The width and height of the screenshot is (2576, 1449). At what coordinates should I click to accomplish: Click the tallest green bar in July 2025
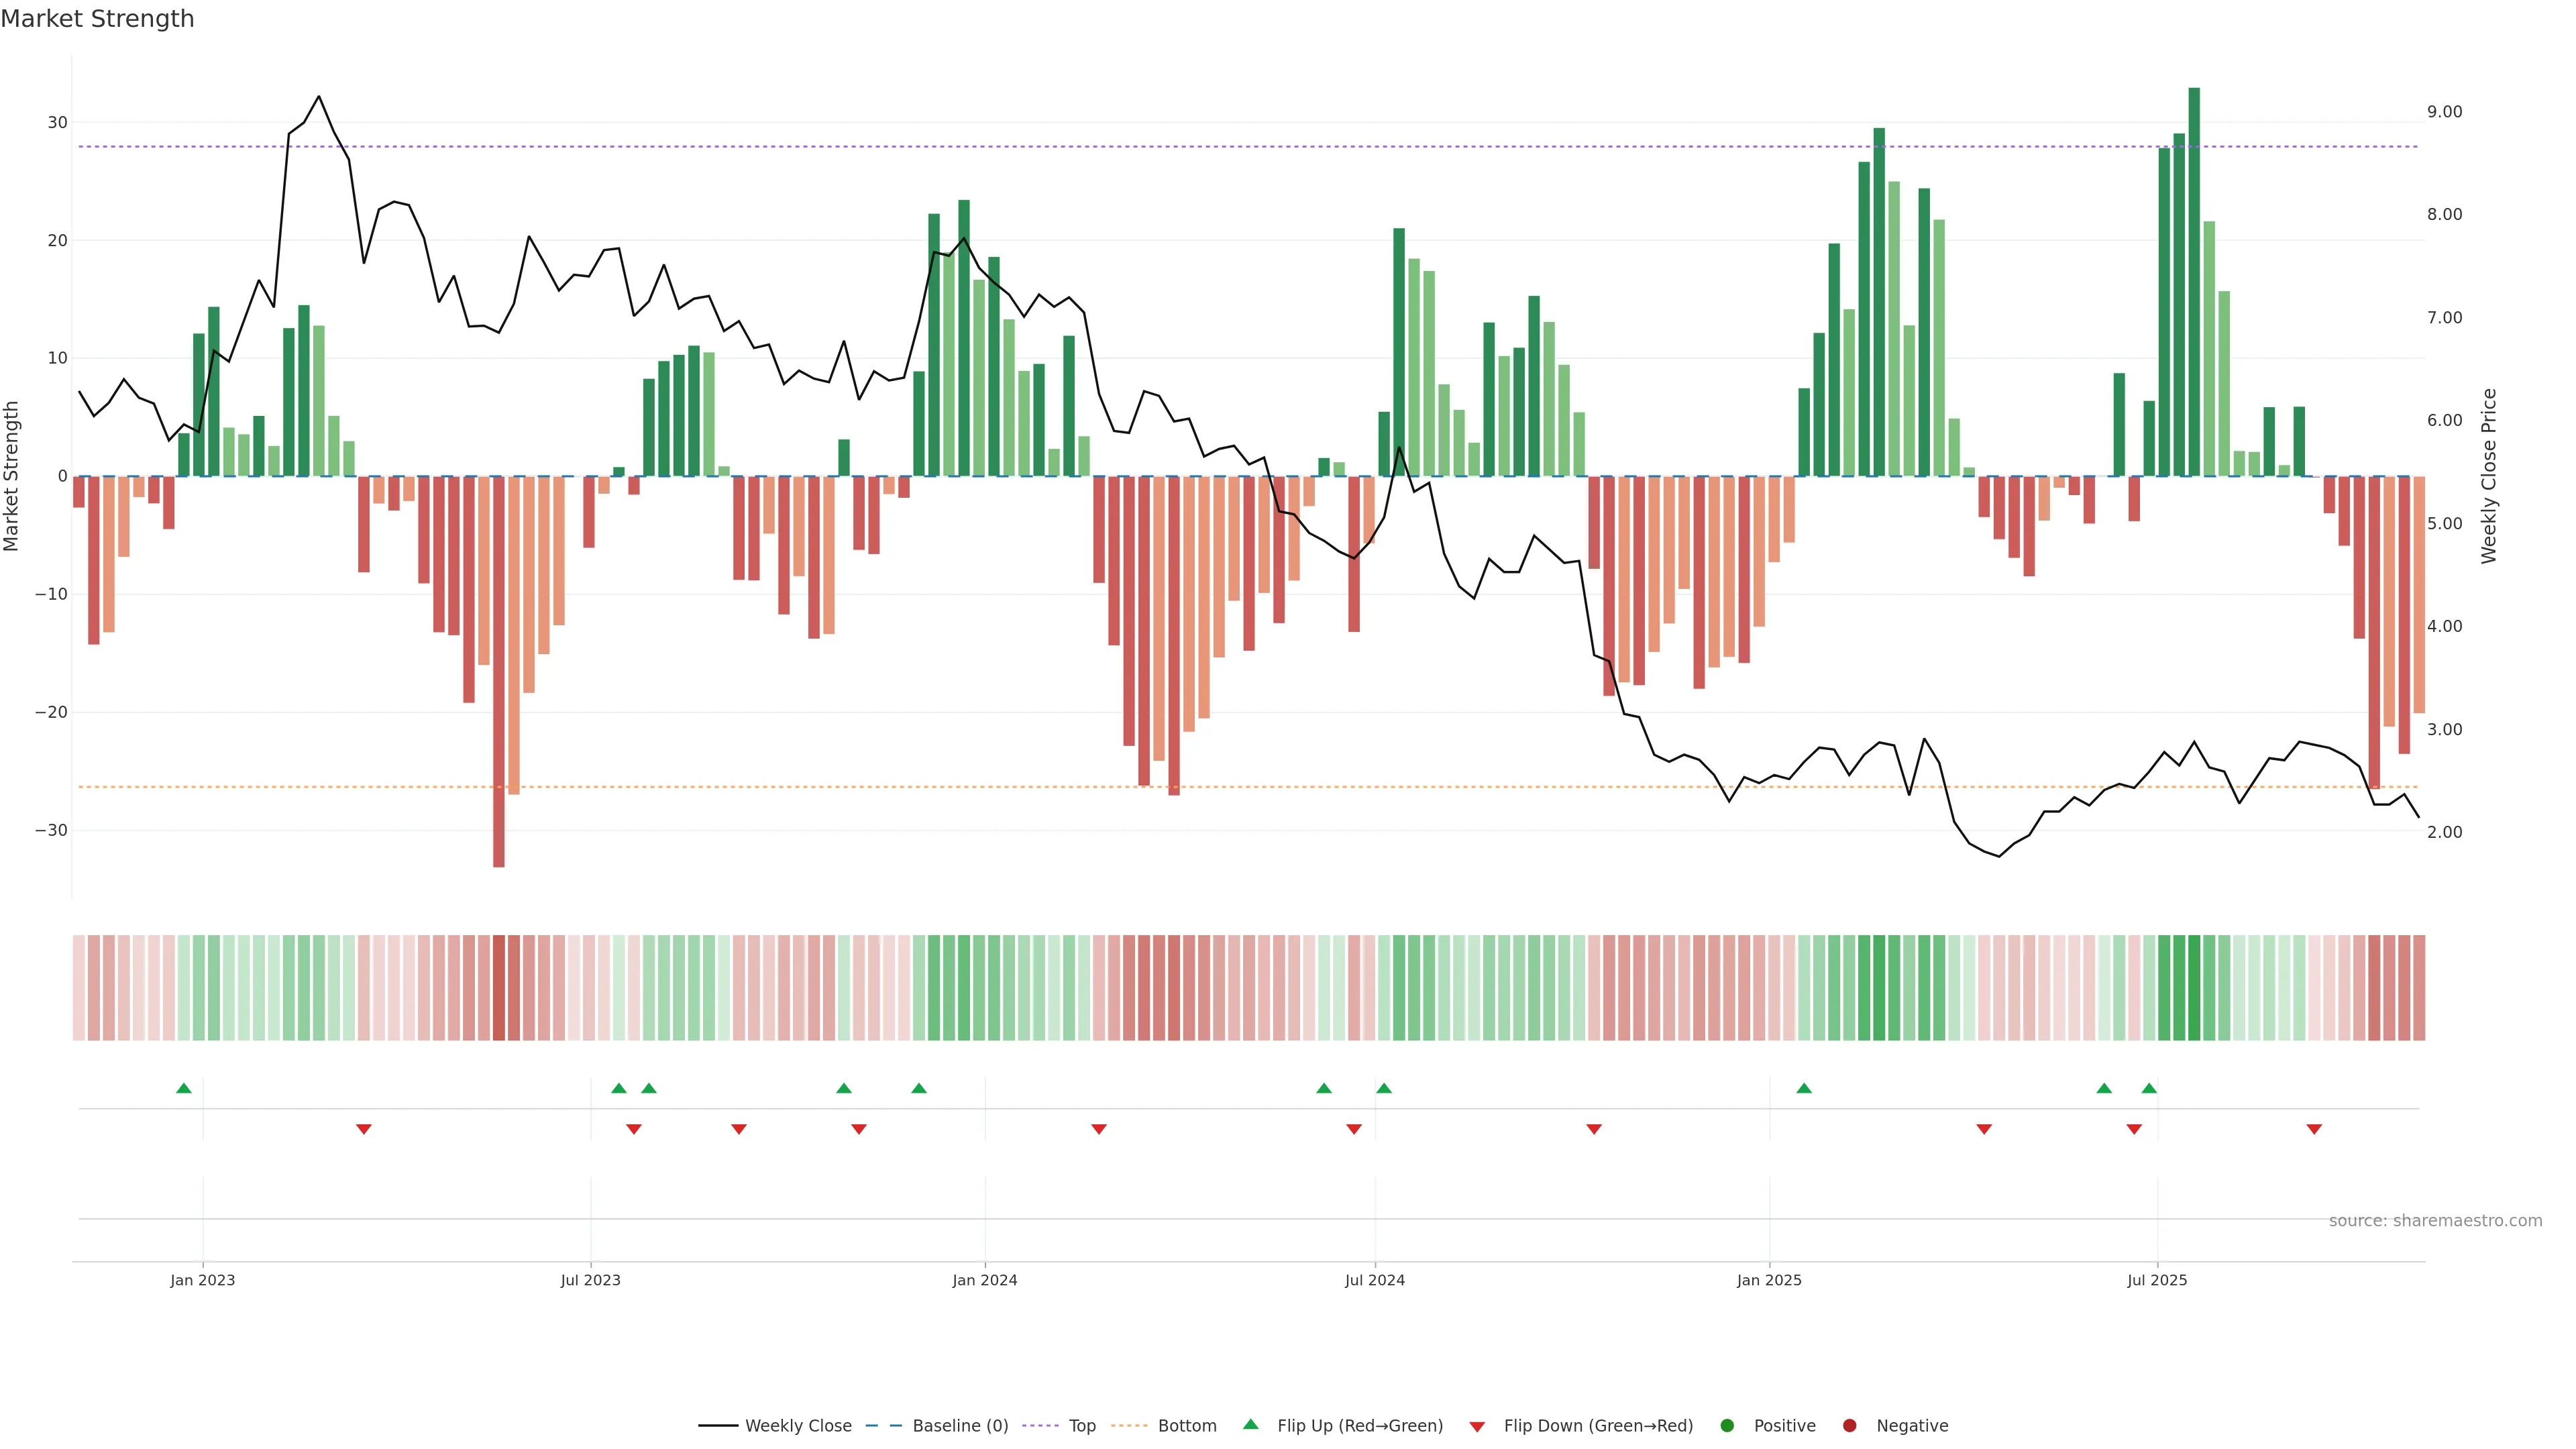2194,280
